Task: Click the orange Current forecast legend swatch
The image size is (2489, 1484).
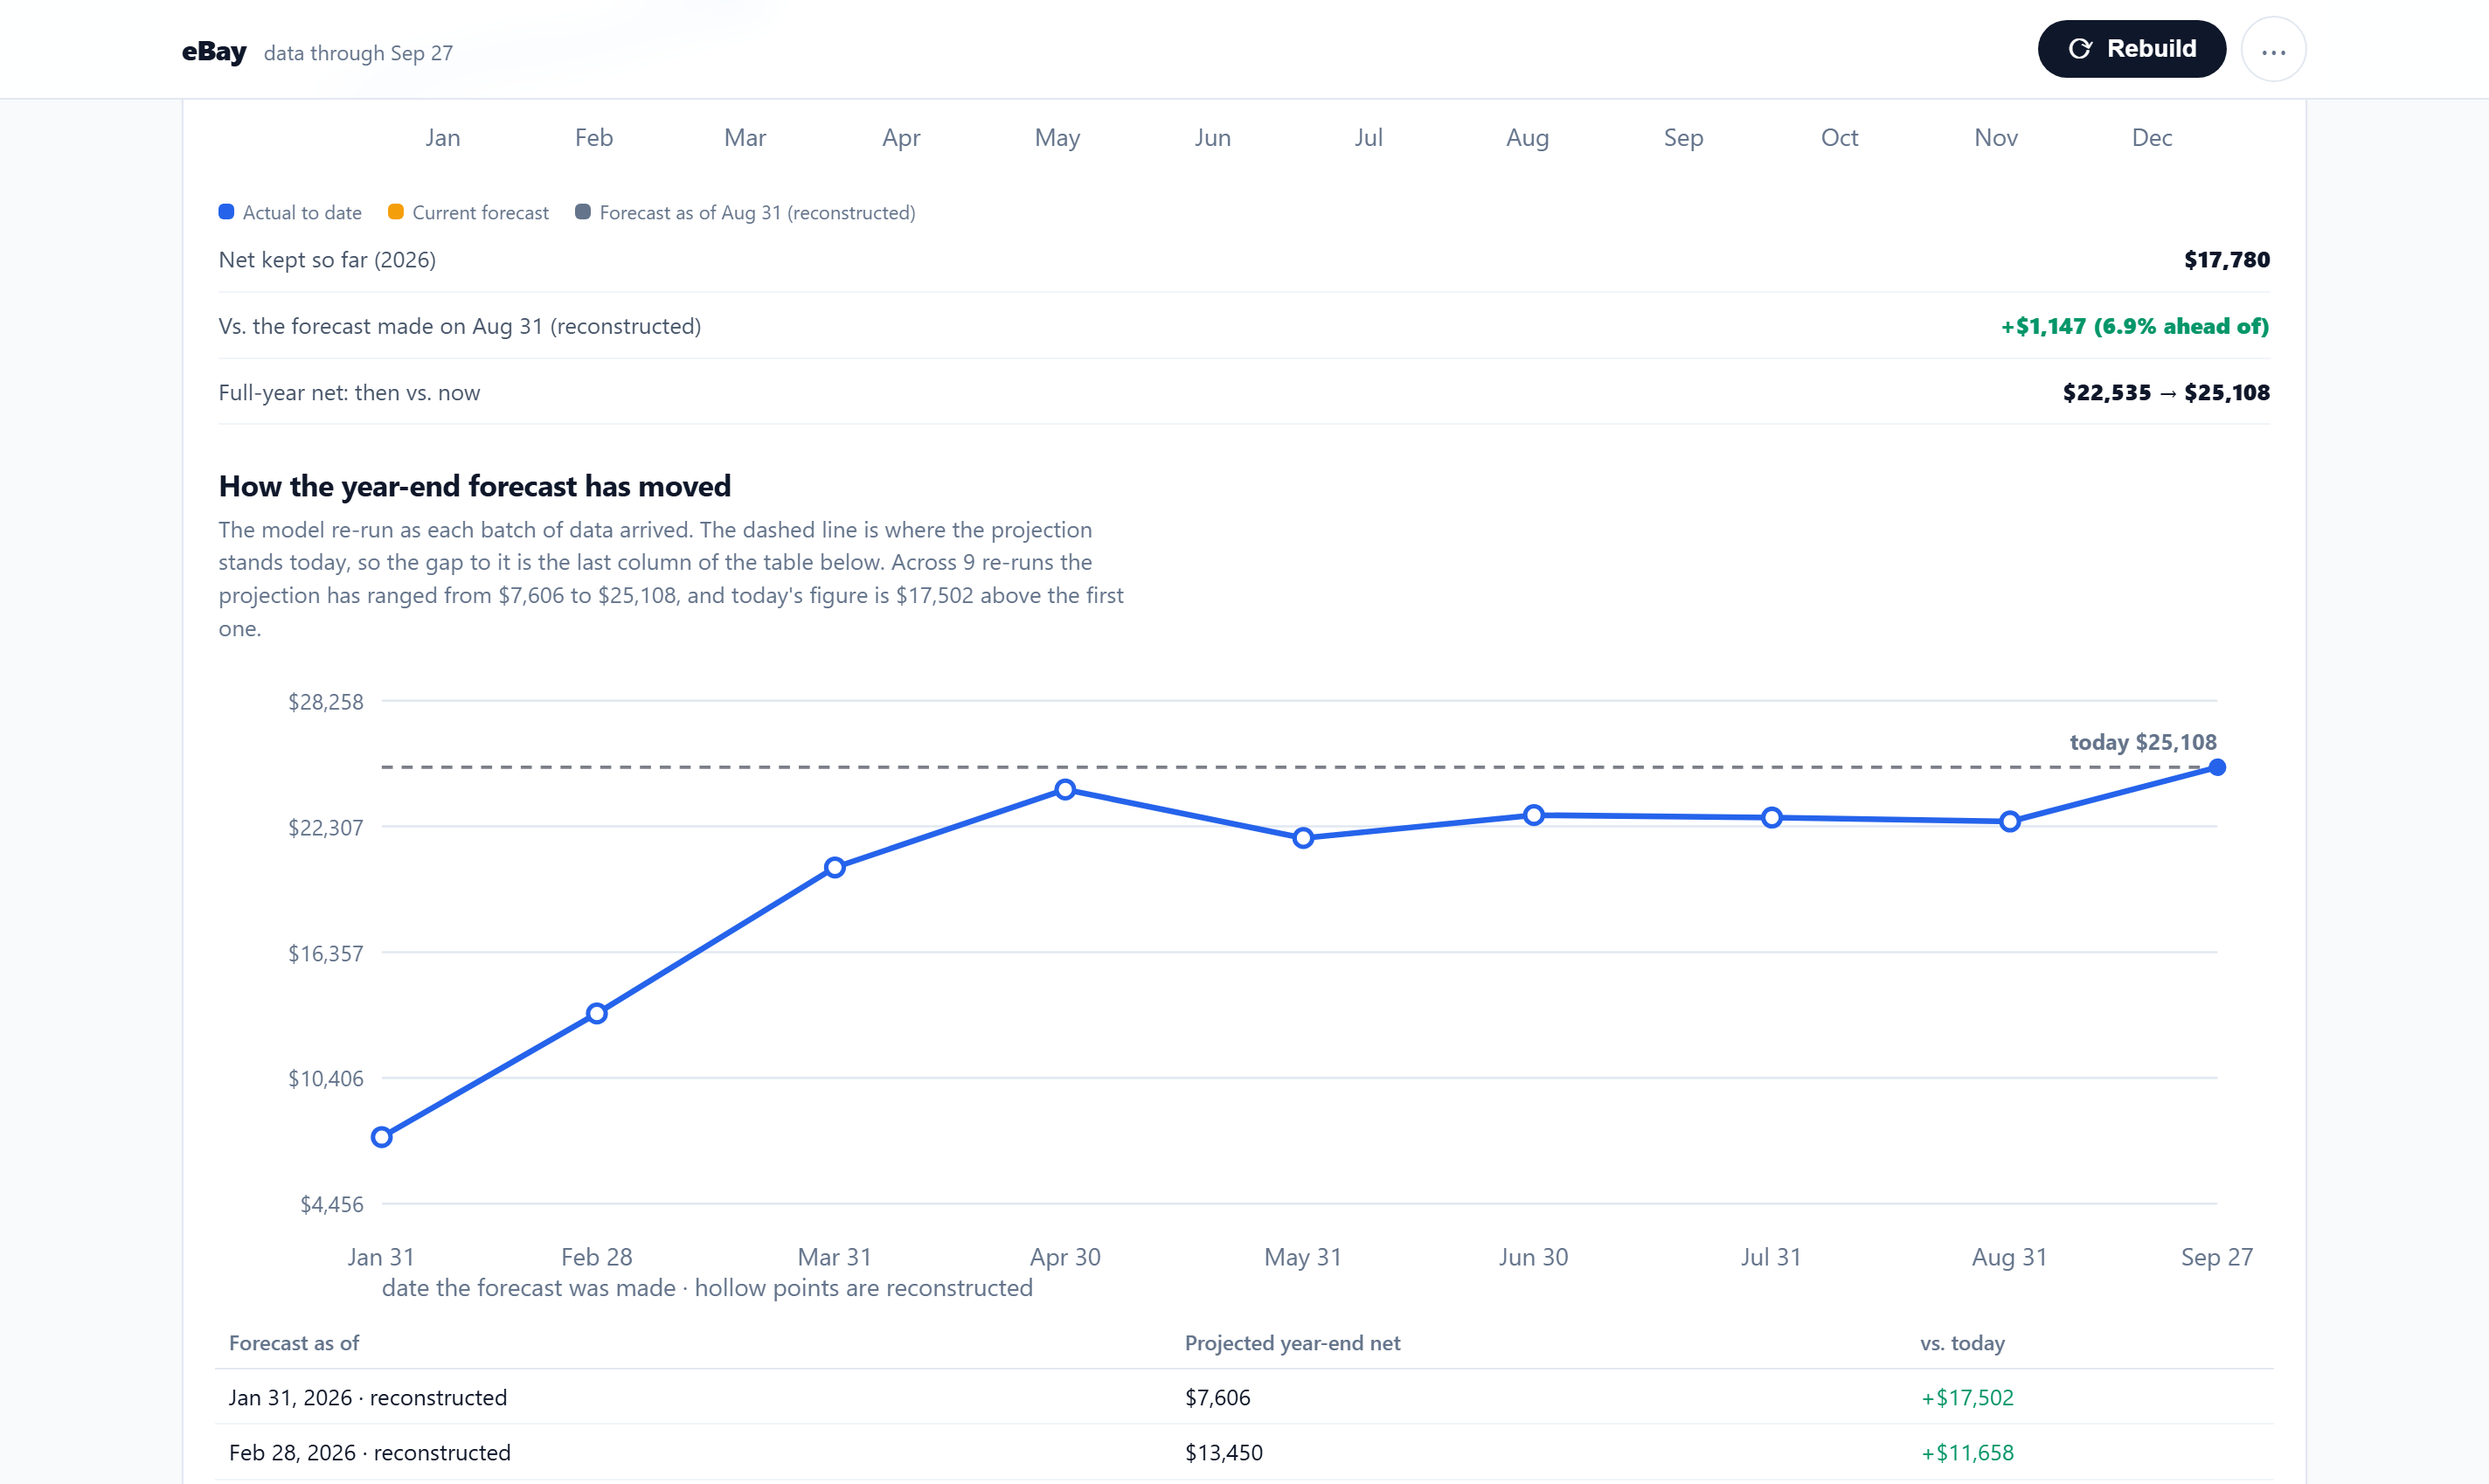Action: tap(396, 212)
